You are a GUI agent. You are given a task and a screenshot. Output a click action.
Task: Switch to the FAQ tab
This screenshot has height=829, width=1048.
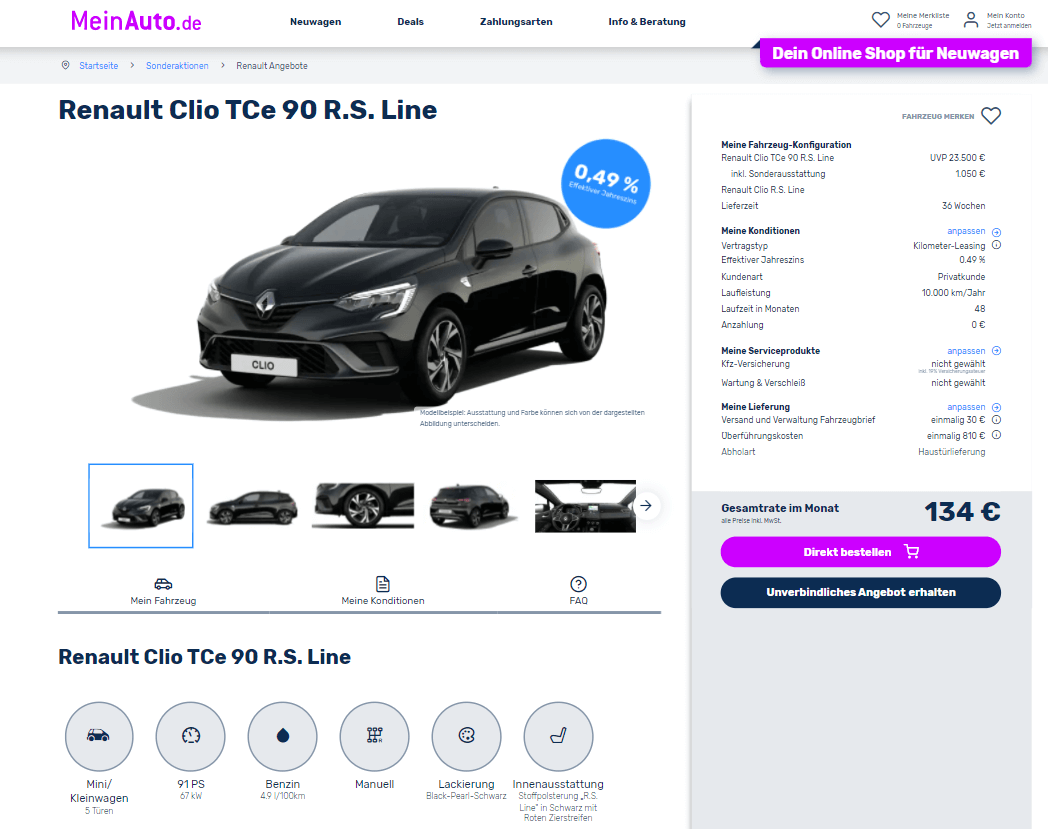579,592
